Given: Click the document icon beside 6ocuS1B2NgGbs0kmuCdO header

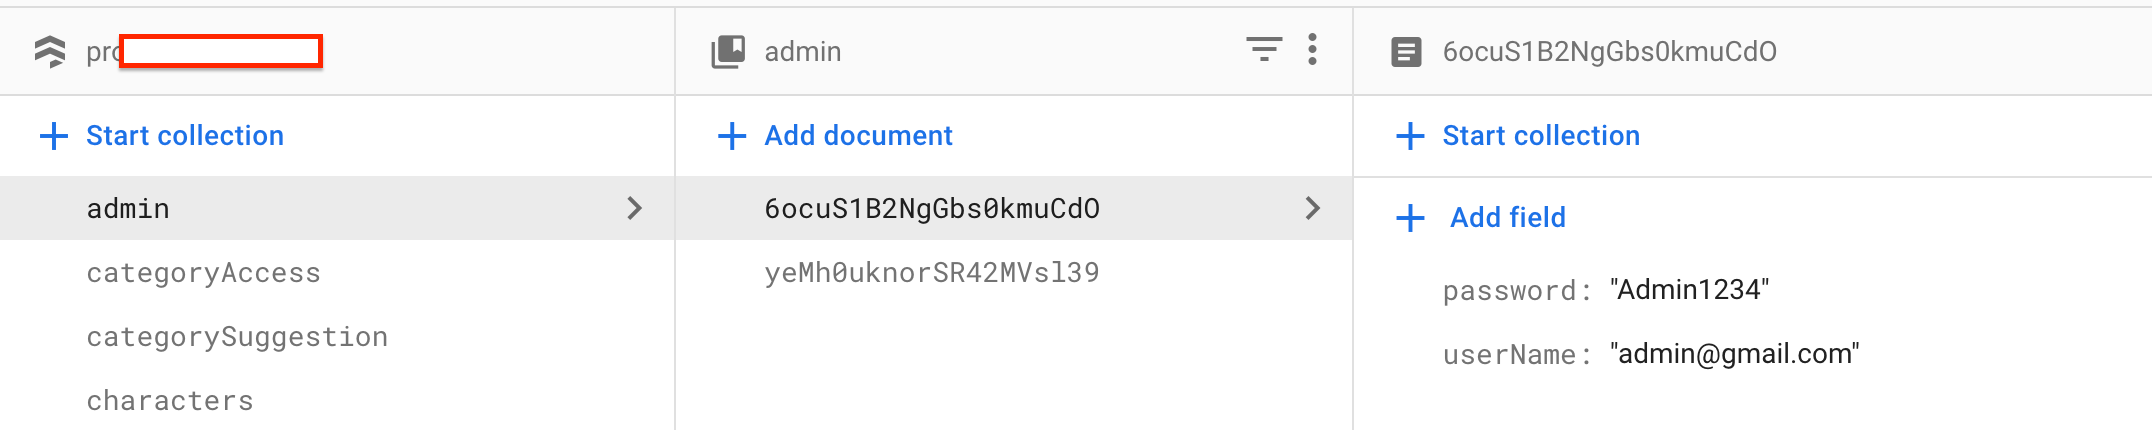Looking at the screenshot, I should pos(1406,52).
